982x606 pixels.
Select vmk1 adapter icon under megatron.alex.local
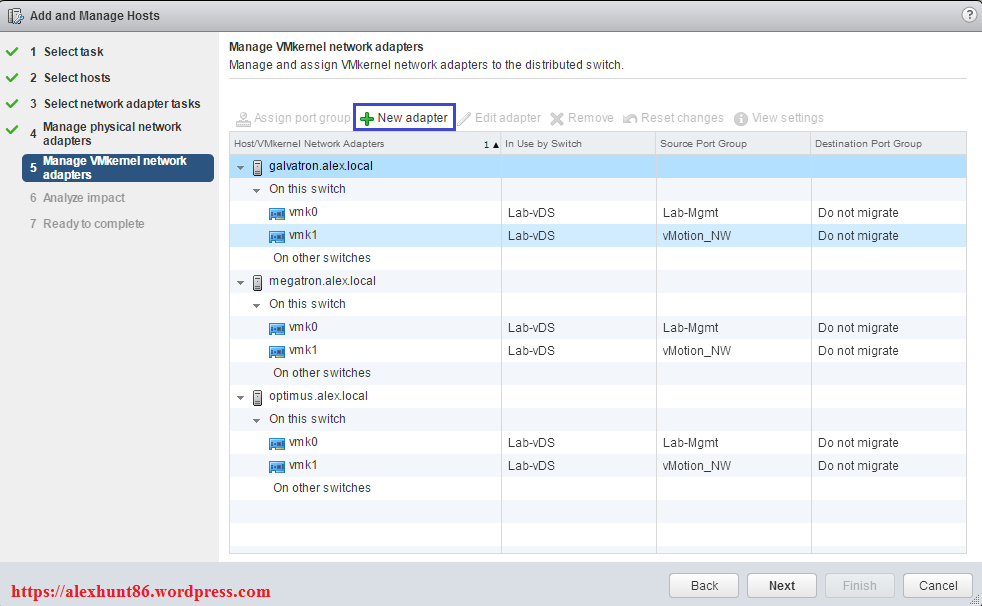[x=277, y=351]
